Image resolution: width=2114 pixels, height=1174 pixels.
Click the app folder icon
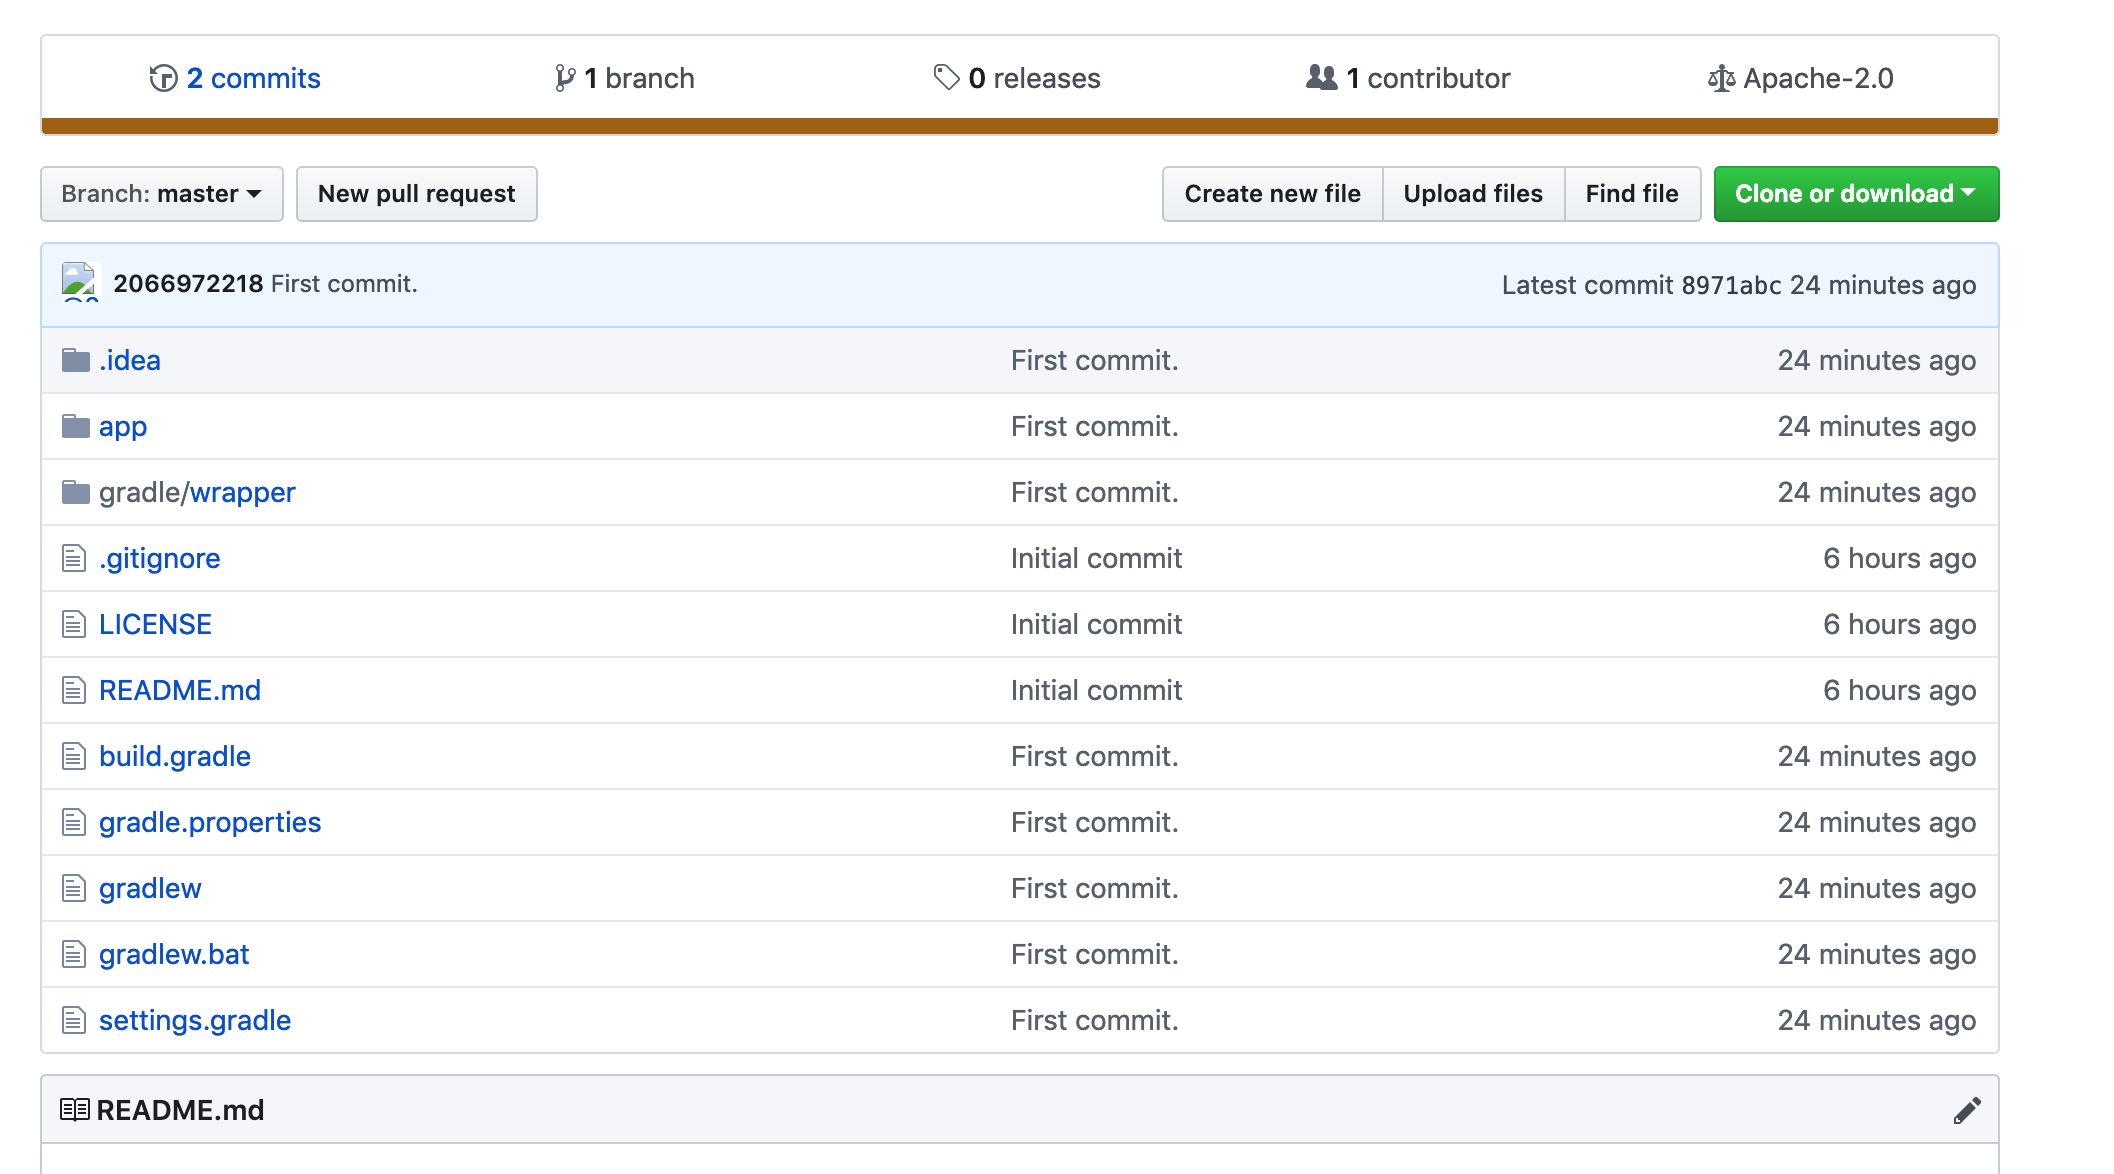(76, 426)
